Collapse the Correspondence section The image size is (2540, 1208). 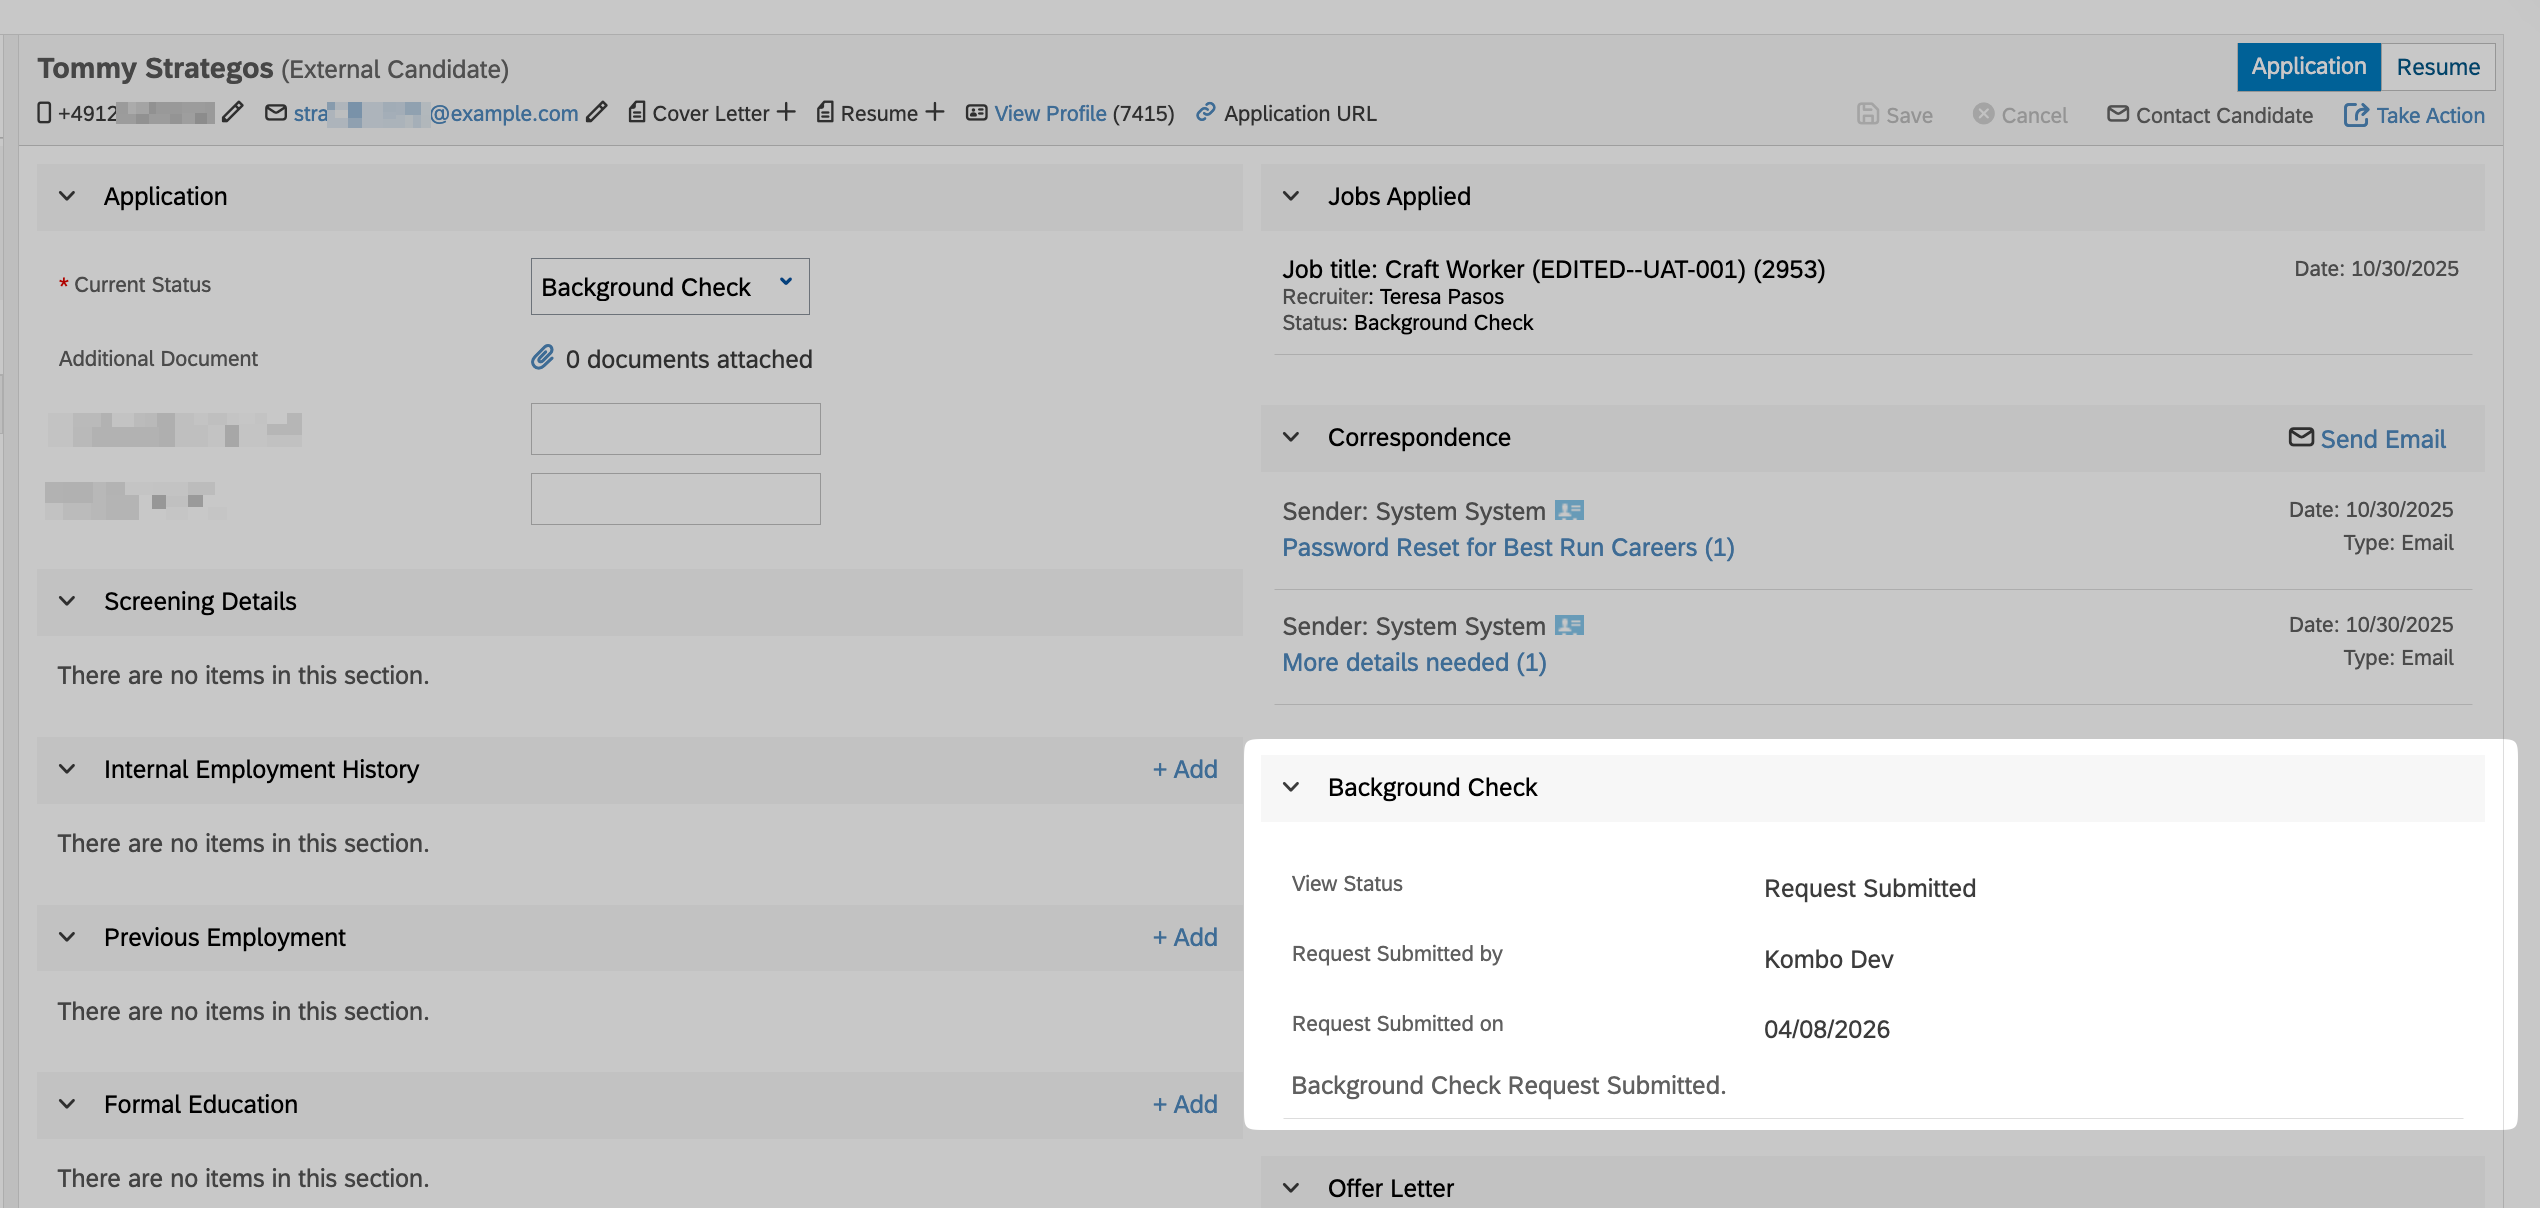tap(1291, 437)
